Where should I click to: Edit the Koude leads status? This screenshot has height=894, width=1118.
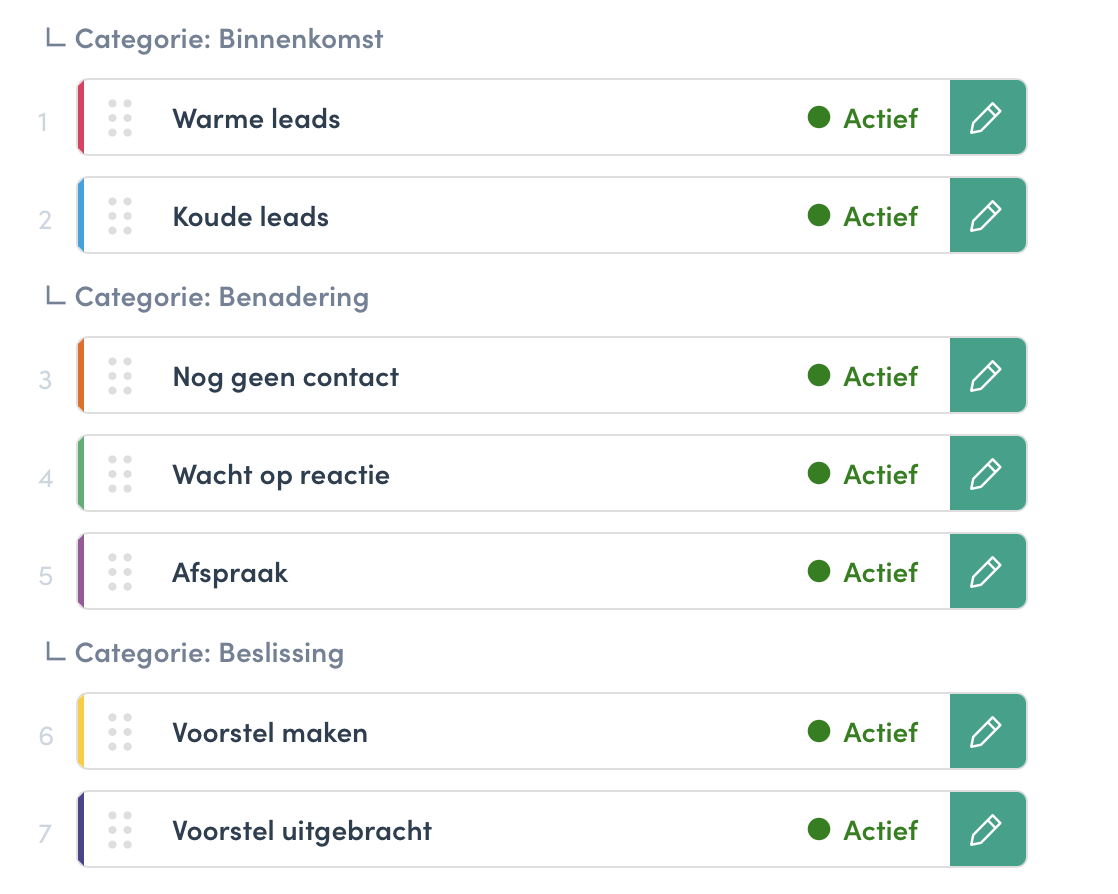pos(988,215)
